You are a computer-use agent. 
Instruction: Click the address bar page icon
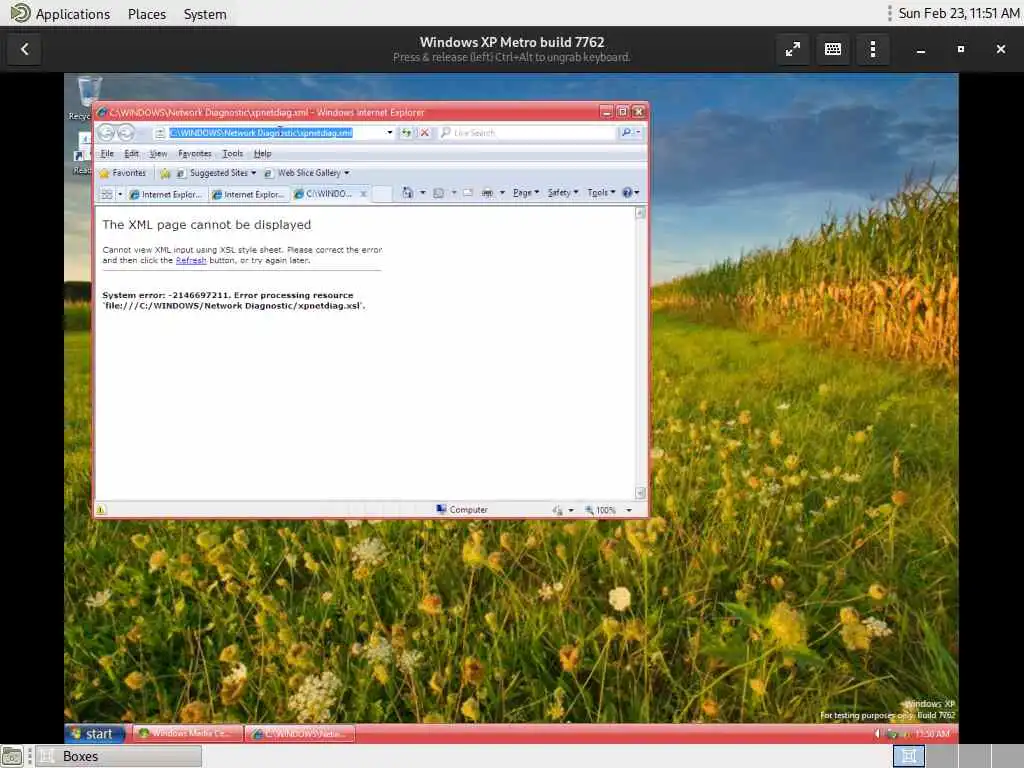159,133
